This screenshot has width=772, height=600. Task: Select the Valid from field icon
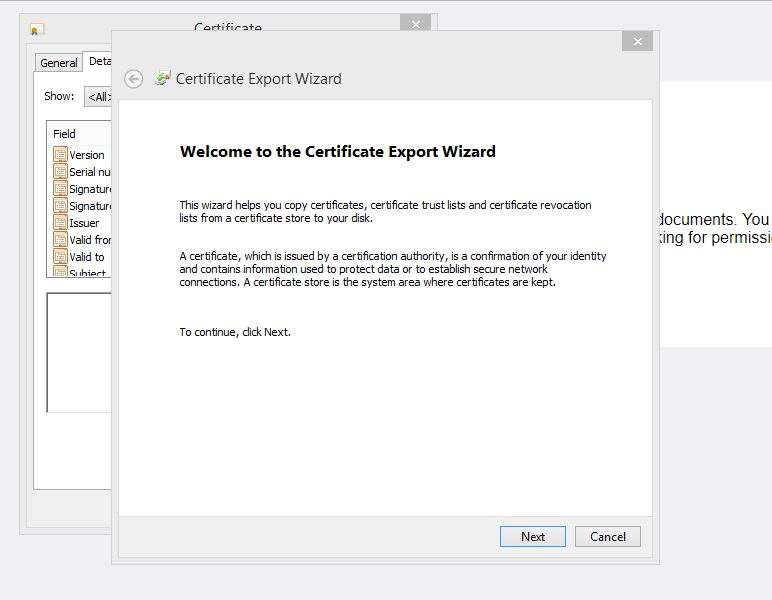[60, 240]
